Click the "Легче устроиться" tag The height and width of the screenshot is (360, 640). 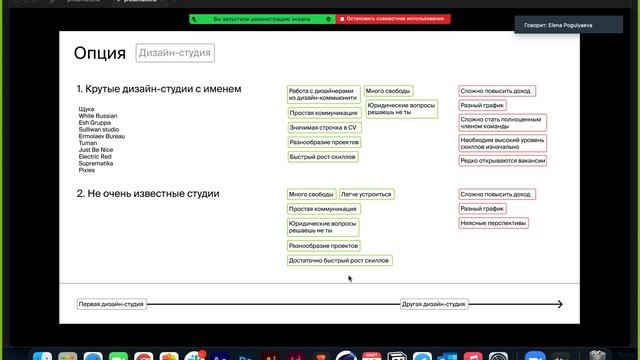pyautogui.click(x=366, y=194)
